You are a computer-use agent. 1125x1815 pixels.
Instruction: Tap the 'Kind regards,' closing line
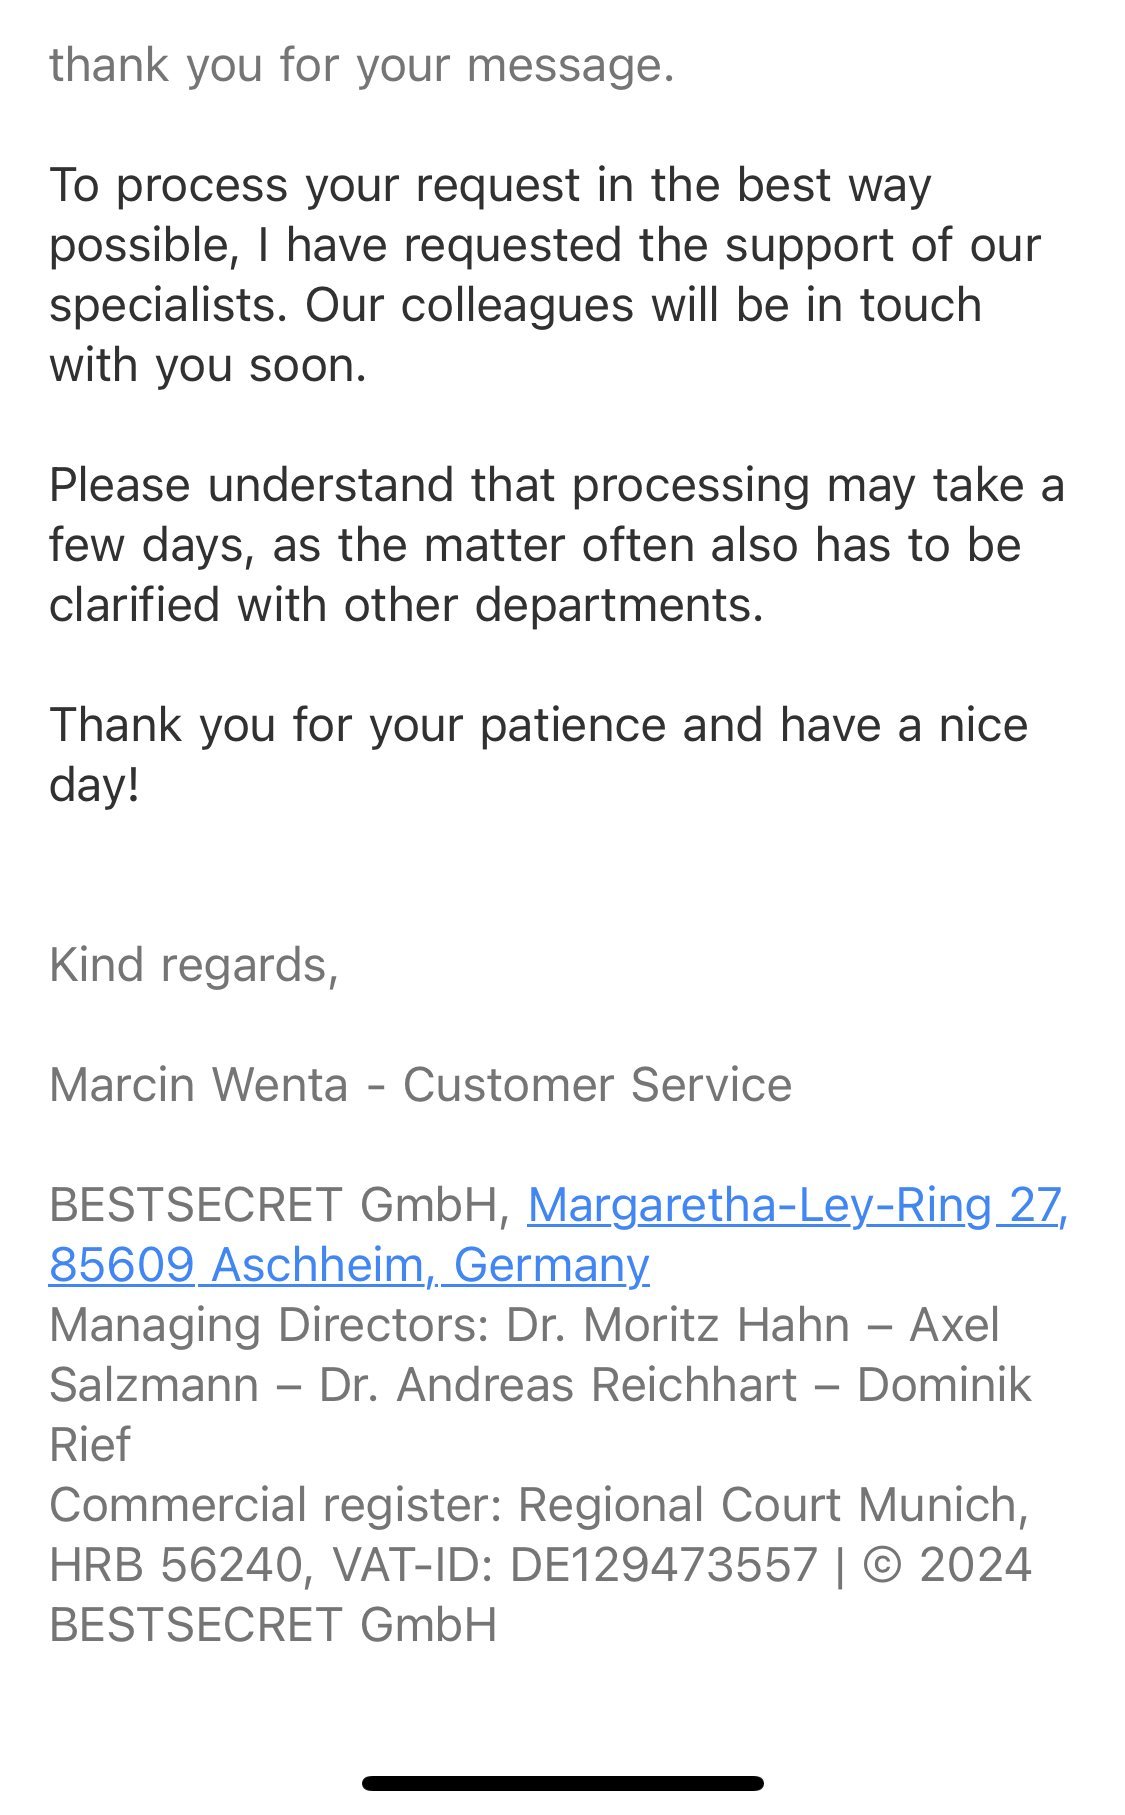[x=194, y=965]
